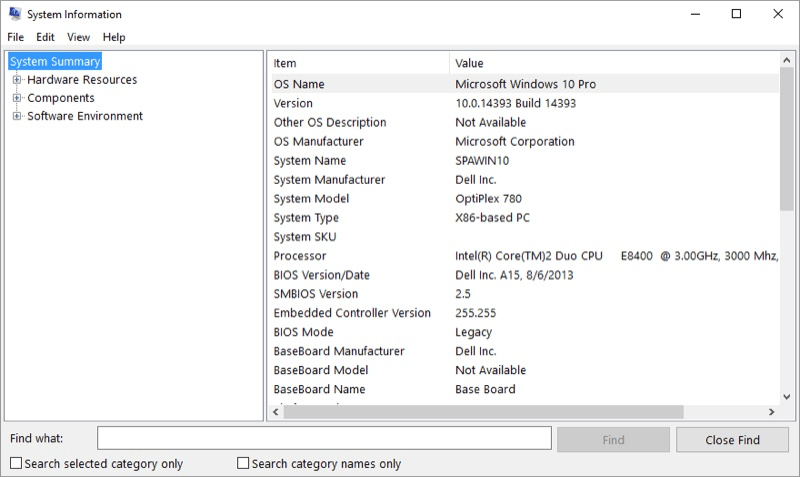
Task: Select the BaseBoard Manufacturer row
Action: click(x=525, y=351)
